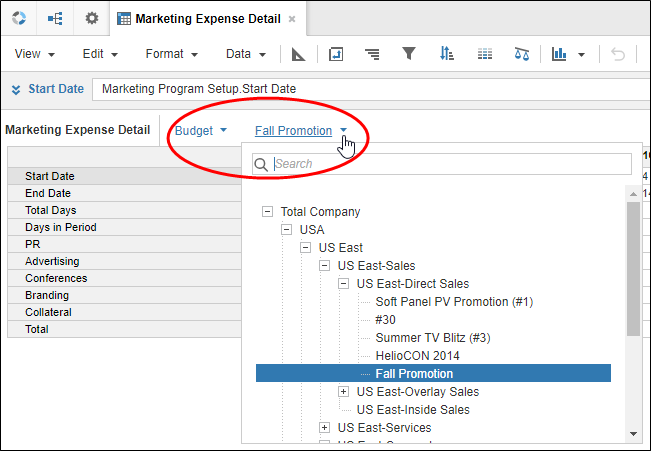The image size is (651, 451).
Task: Switch to Marketing Expense Detail tab
Action: (208, 19)
